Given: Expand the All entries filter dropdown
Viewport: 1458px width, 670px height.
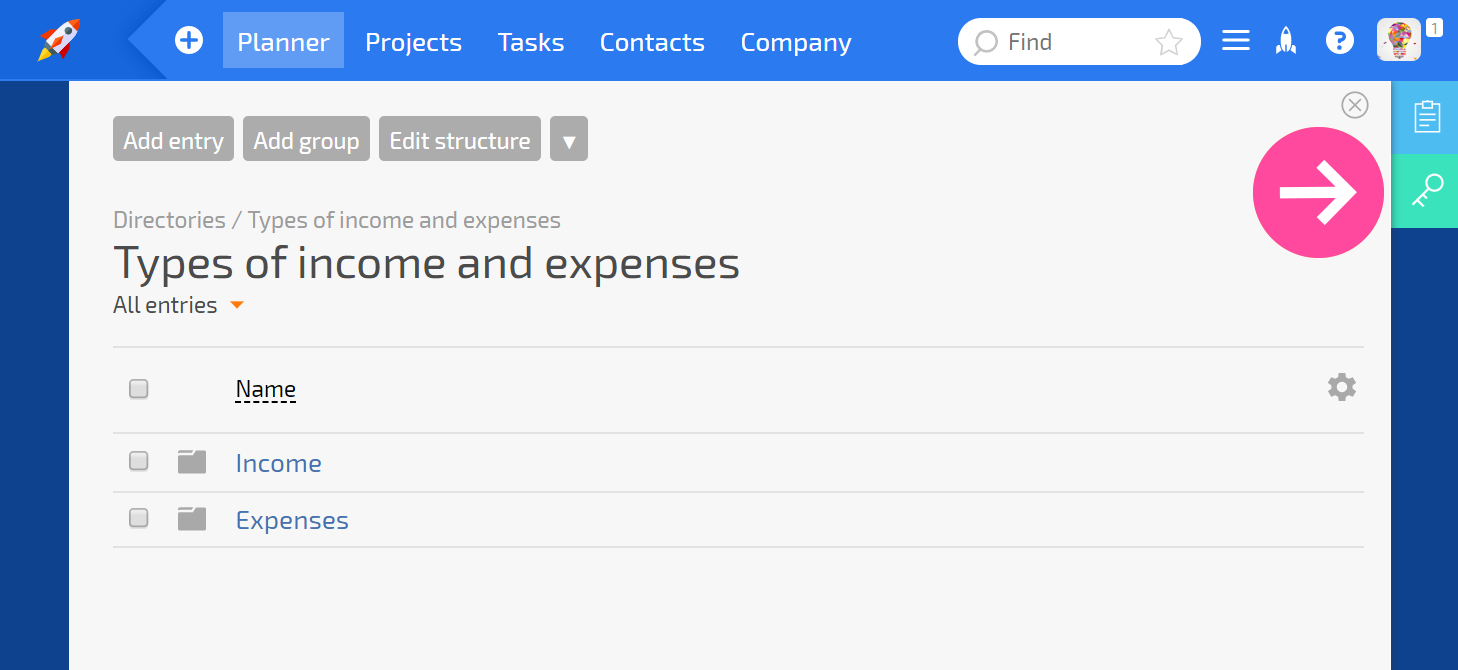Looking at the screenshot, I should [x=179, y=305].
